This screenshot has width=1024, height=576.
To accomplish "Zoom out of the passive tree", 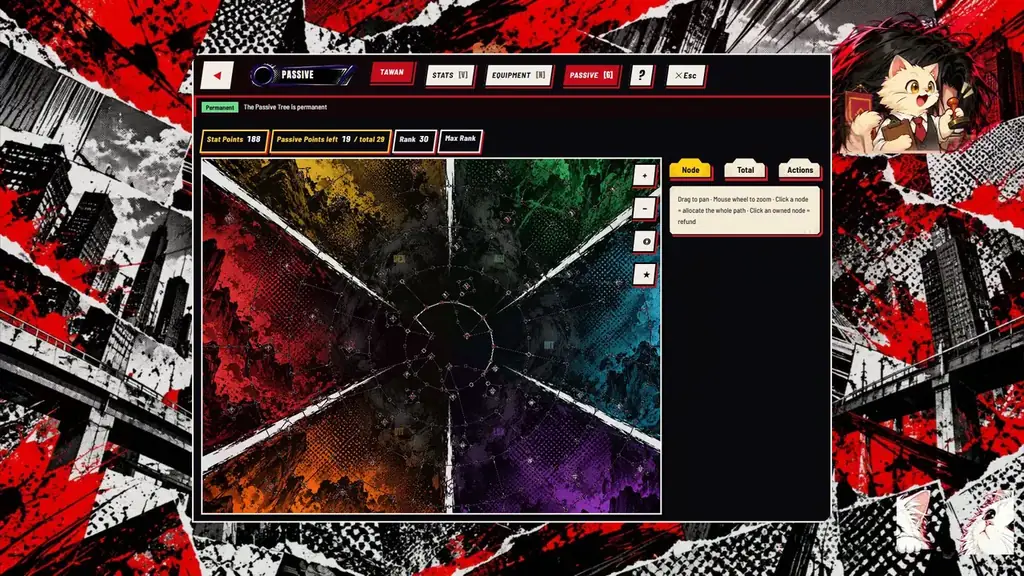I will (x=645, y=209).
